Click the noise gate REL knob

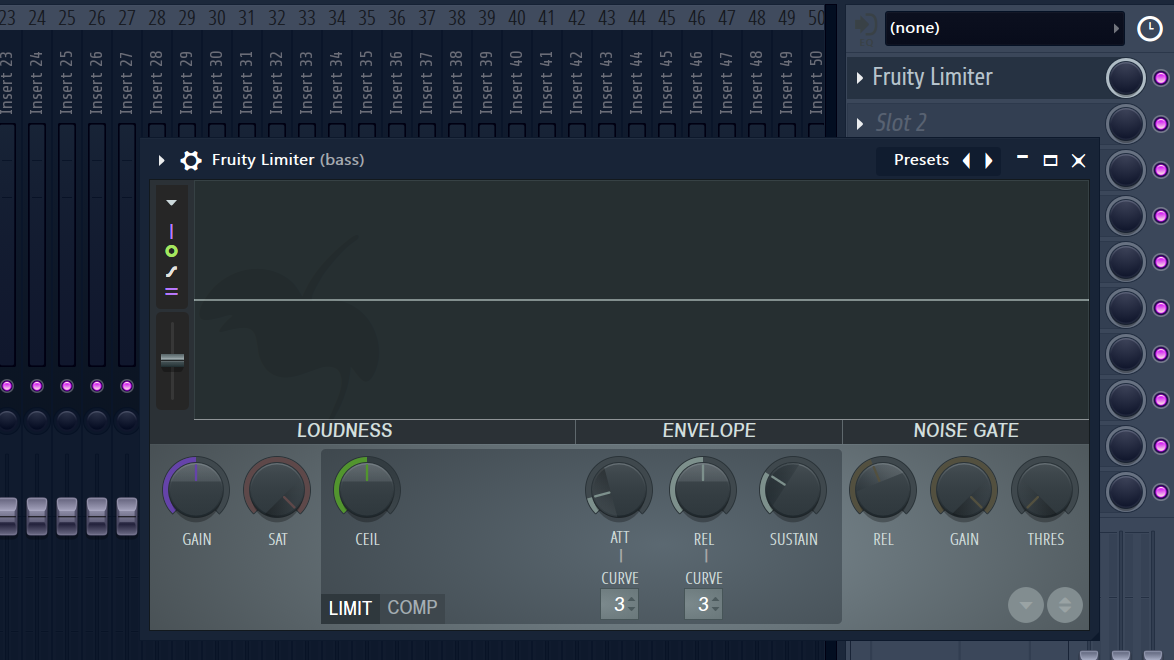883,490
